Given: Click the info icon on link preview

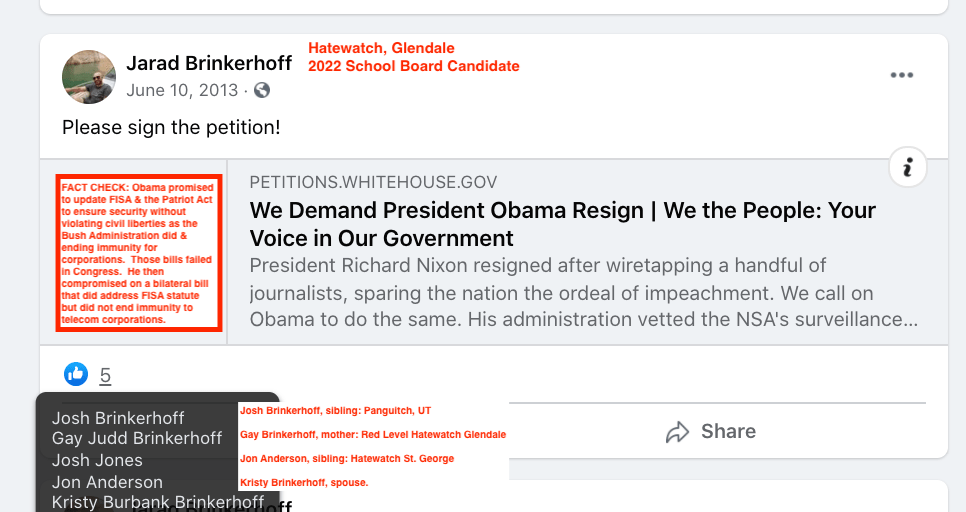Looking at the screenshot, I should 907,168.
